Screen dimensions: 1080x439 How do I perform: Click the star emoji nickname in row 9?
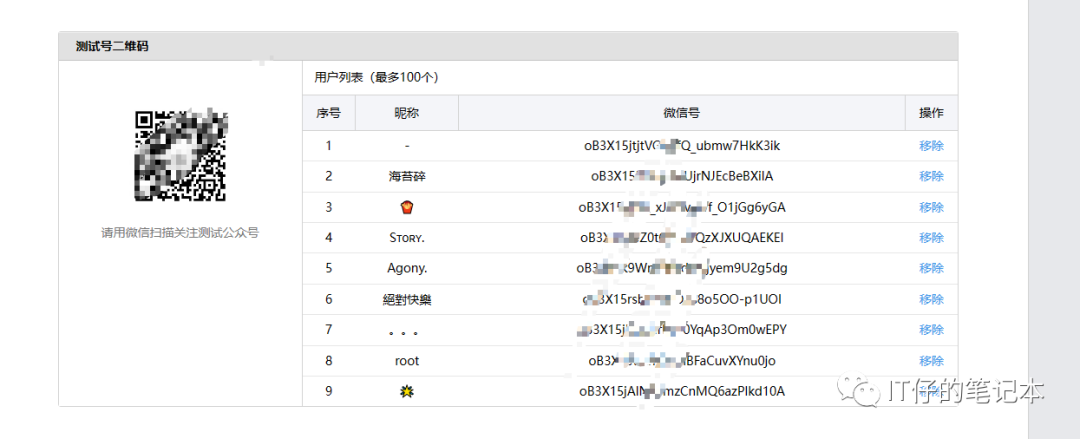tap(406, 391)
